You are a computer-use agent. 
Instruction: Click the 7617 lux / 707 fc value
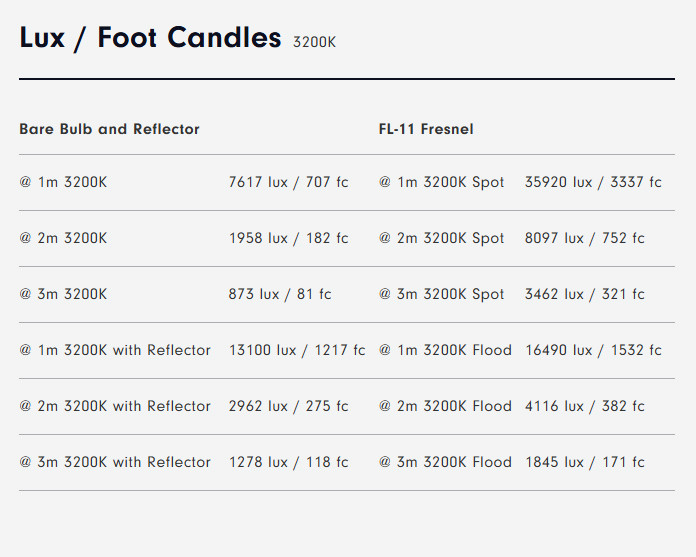pyautogui.click(x=289, y=182)
